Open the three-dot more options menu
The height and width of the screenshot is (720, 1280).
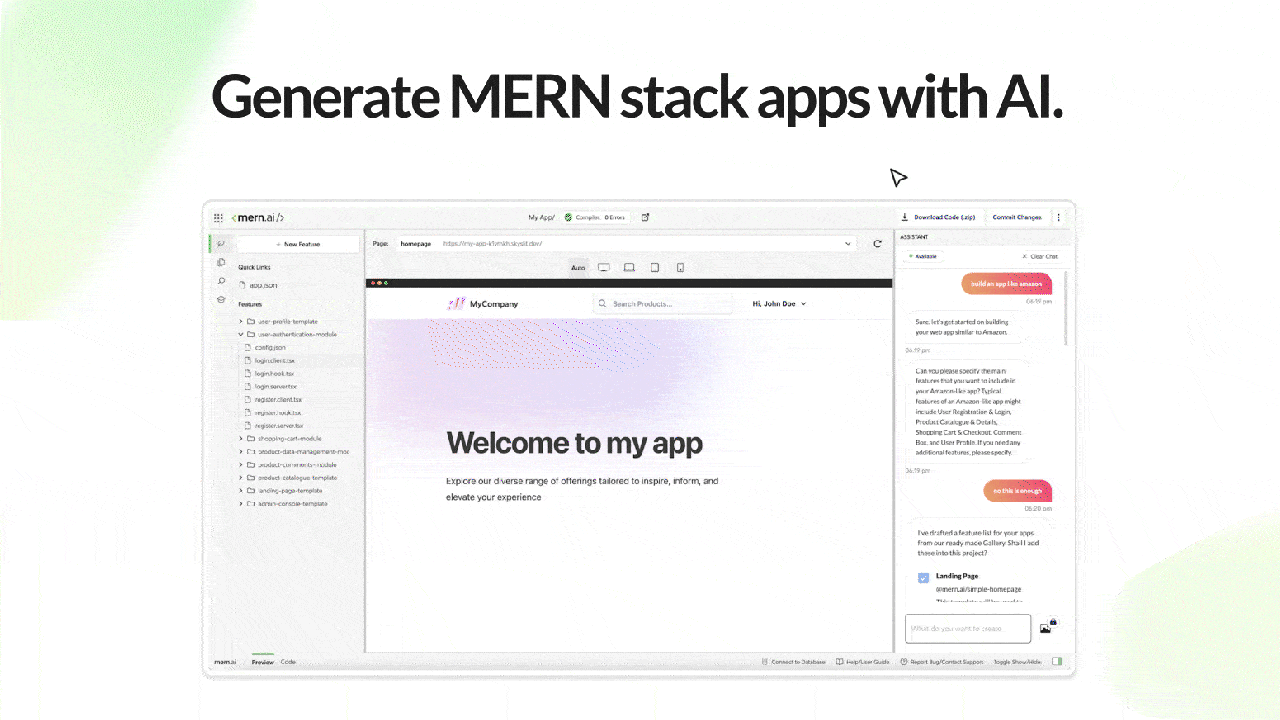1058,217
